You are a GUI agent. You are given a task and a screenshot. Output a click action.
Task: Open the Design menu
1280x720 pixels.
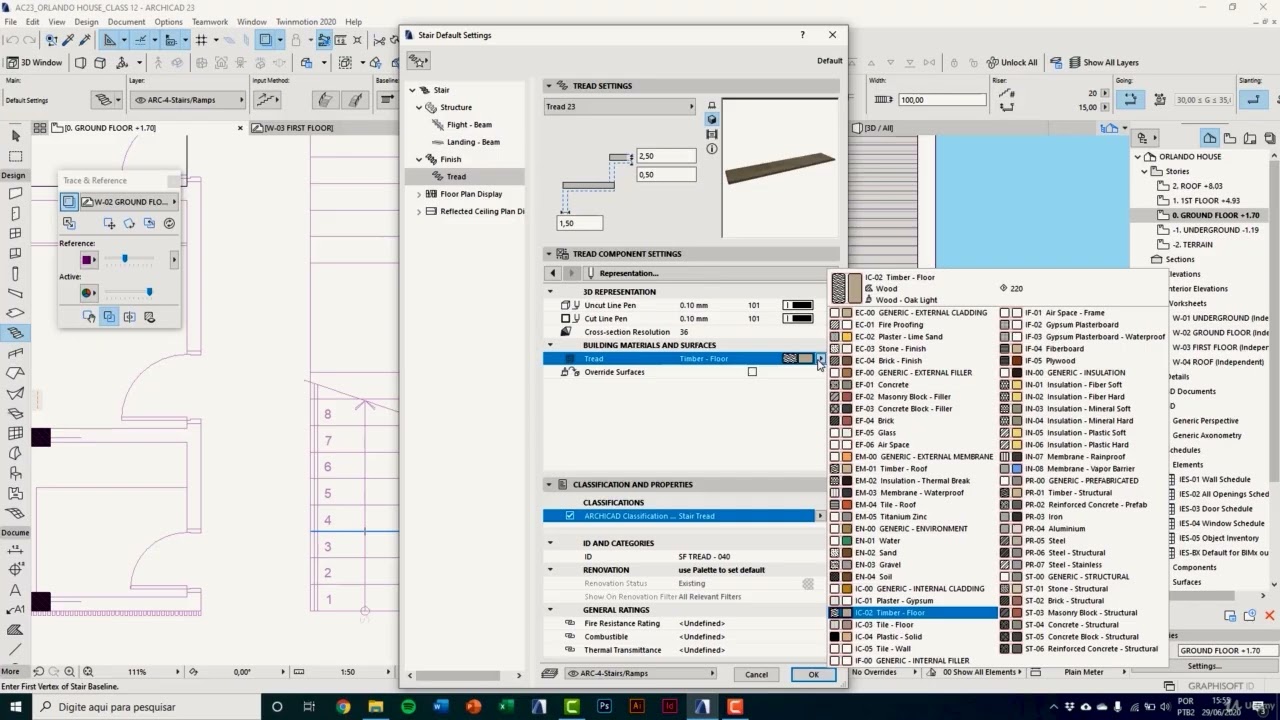(x=86, y=21)
